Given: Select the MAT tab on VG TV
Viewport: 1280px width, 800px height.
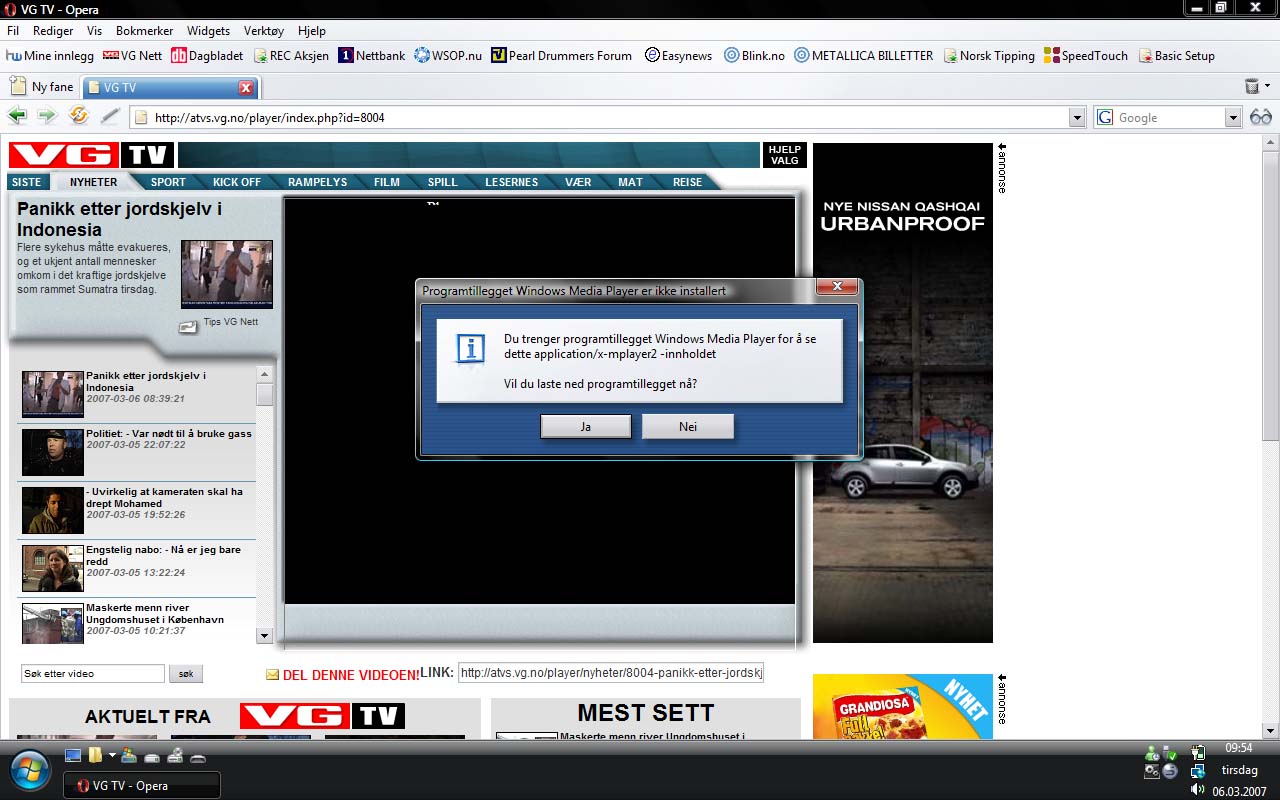Looking at the screenshot, I should pos(630,182).
